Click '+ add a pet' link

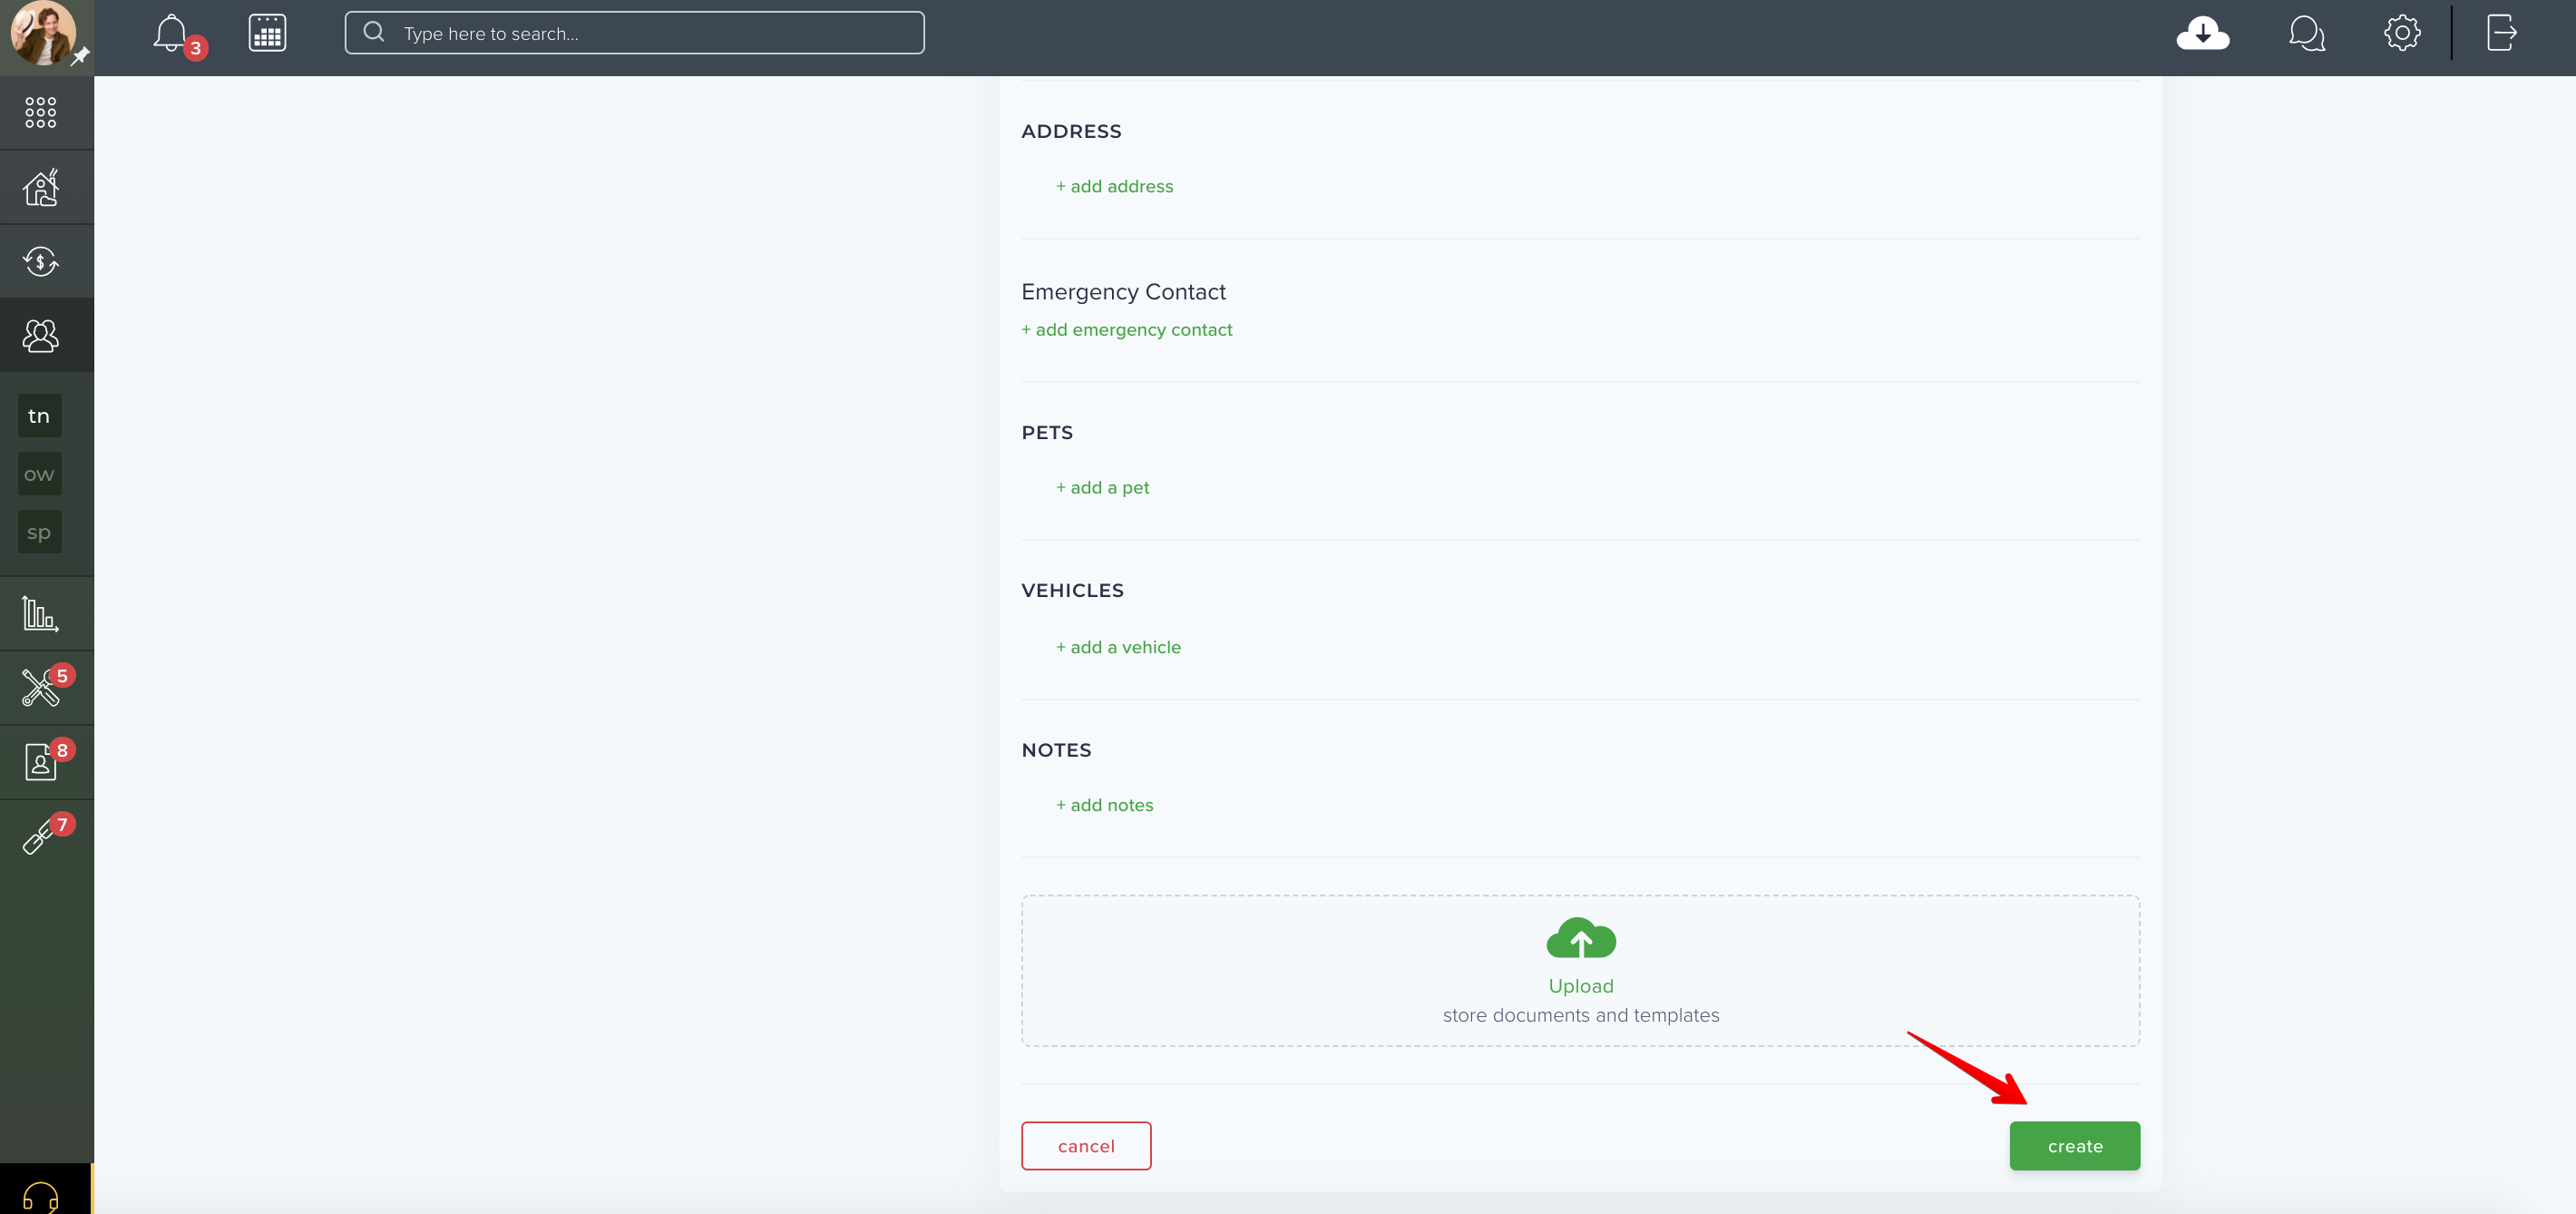point(1102,487)
